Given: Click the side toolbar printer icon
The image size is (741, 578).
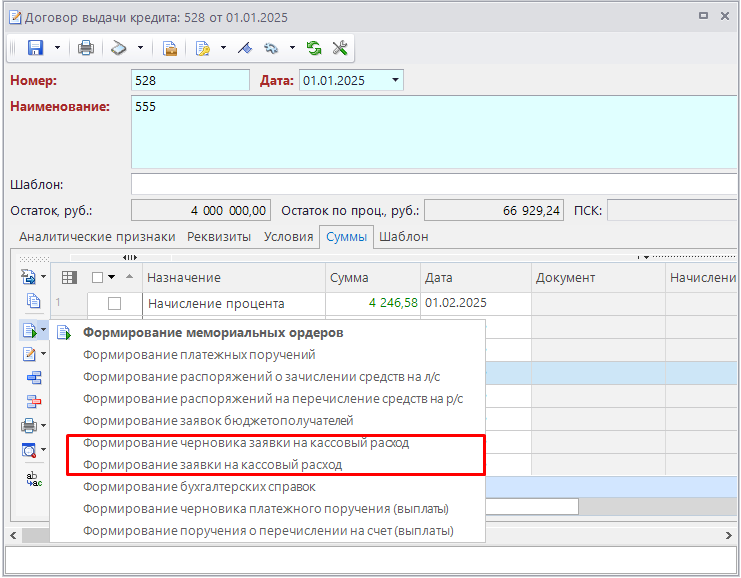Looking at the screenshot, I should [30, 426].
